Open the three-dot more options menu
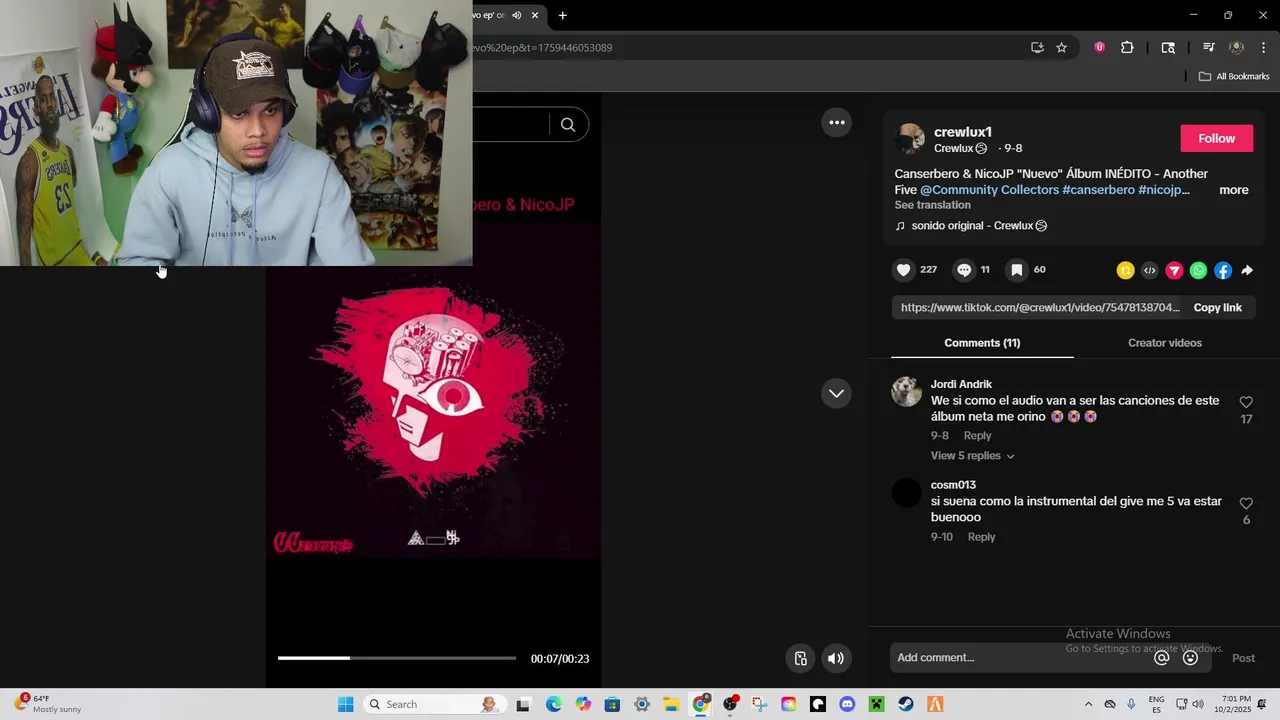The width and height of the screenshot is (1280, 720). point(837,122)
